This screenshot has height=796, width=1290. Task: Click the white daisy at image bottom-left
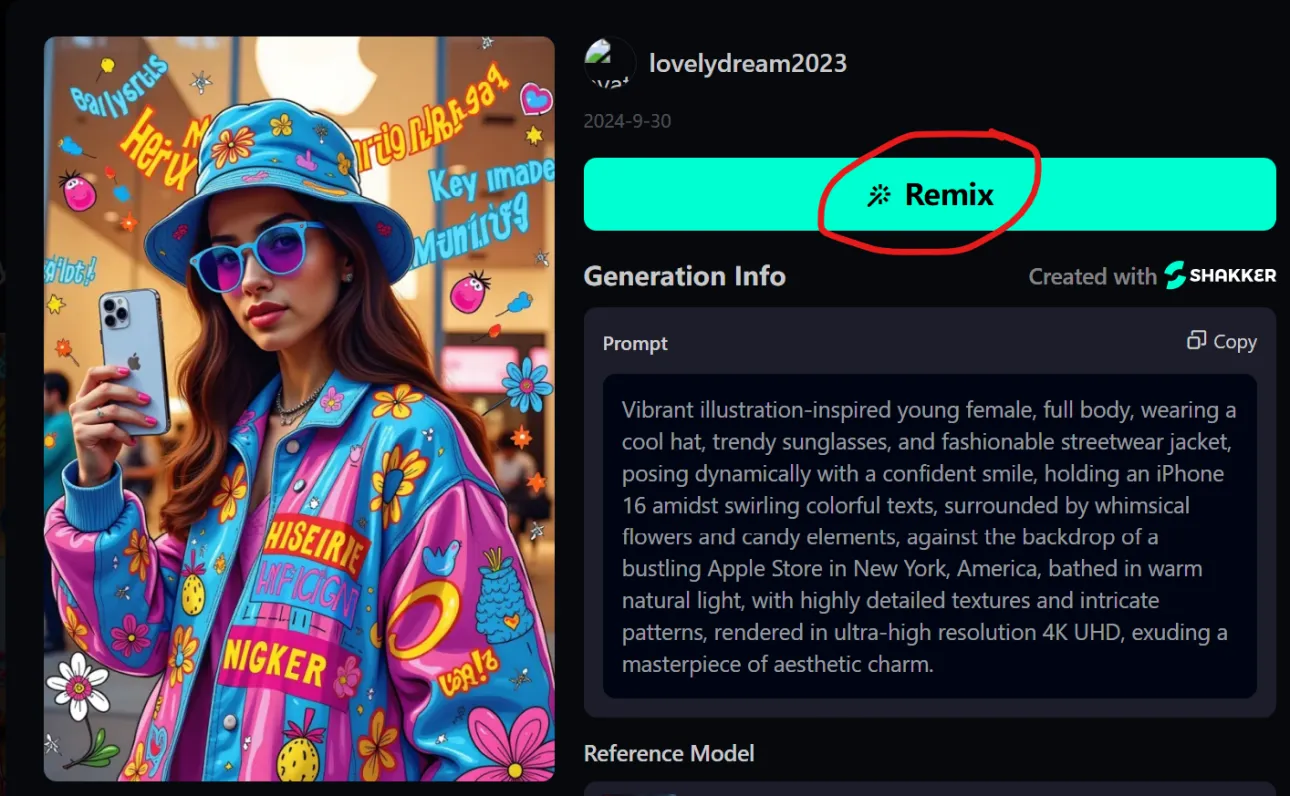click(x=78, y=686)
